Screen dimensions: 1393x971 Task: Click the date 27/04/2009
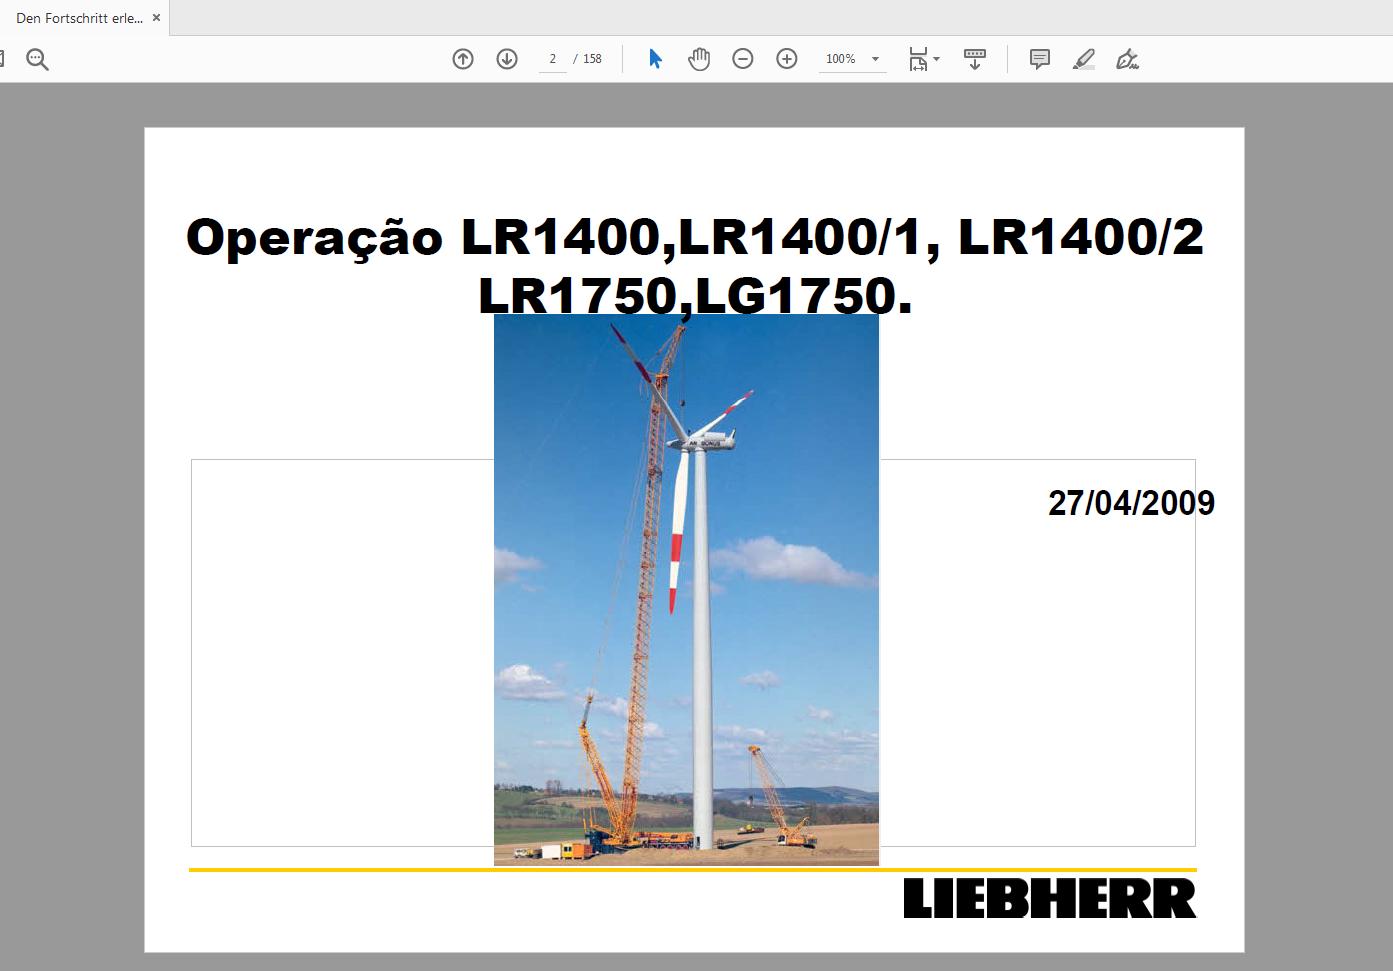click(x=1131, y=502)
